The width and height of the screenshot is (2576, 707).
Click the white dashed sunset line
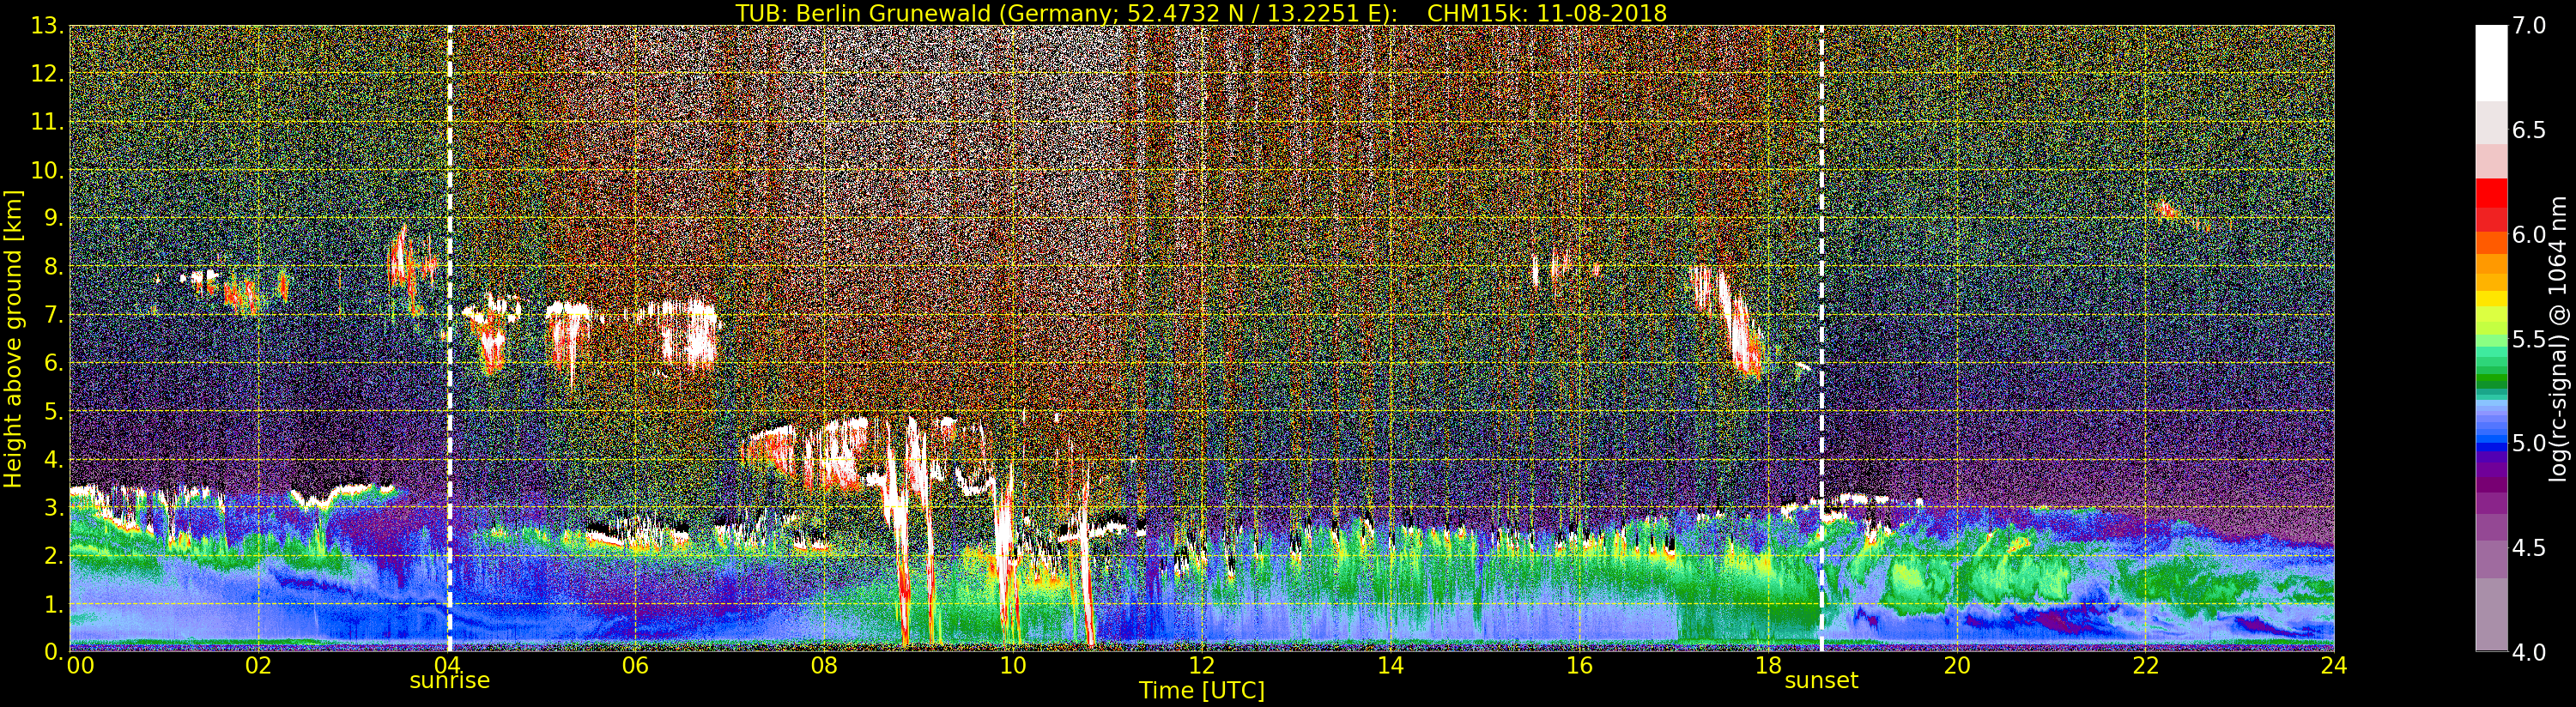pyautogui.click(x=1822, y=338)
